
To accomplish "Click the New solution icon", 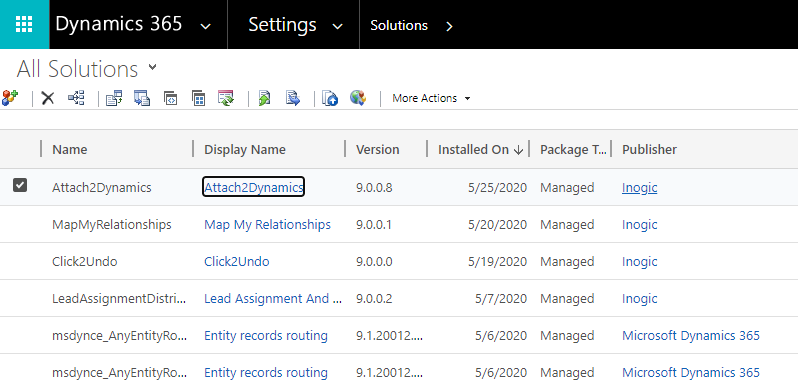I will tap(10, 98).
